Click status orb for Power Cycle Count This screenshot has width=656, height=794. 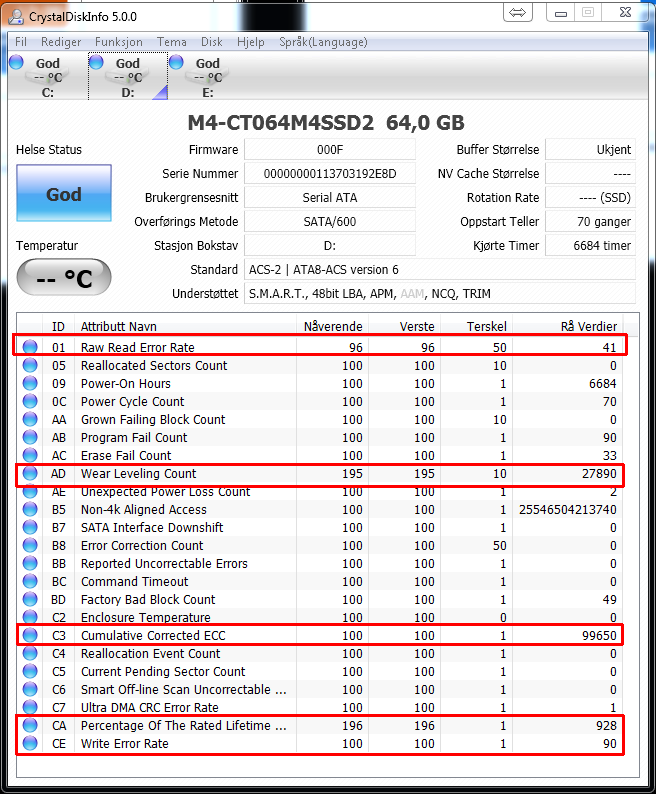[x=30, y=401]
